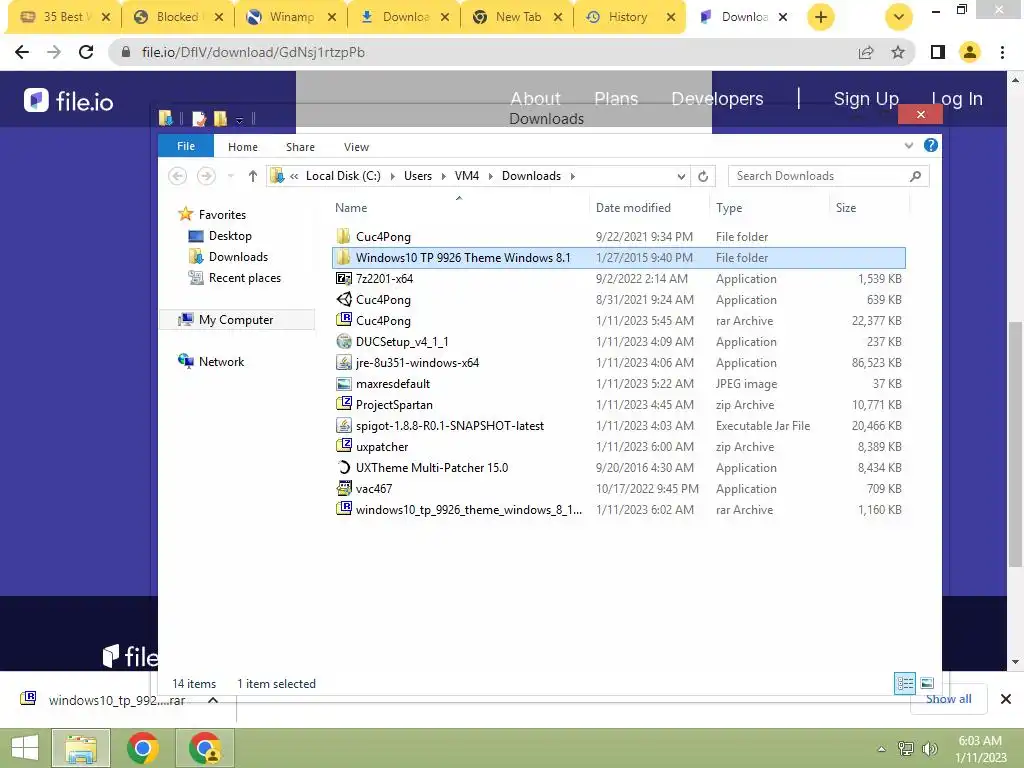The width and height of the screenshot is (1024, 768).
Task: Open Chrome three-dot menu
Action: (1002, 52)
